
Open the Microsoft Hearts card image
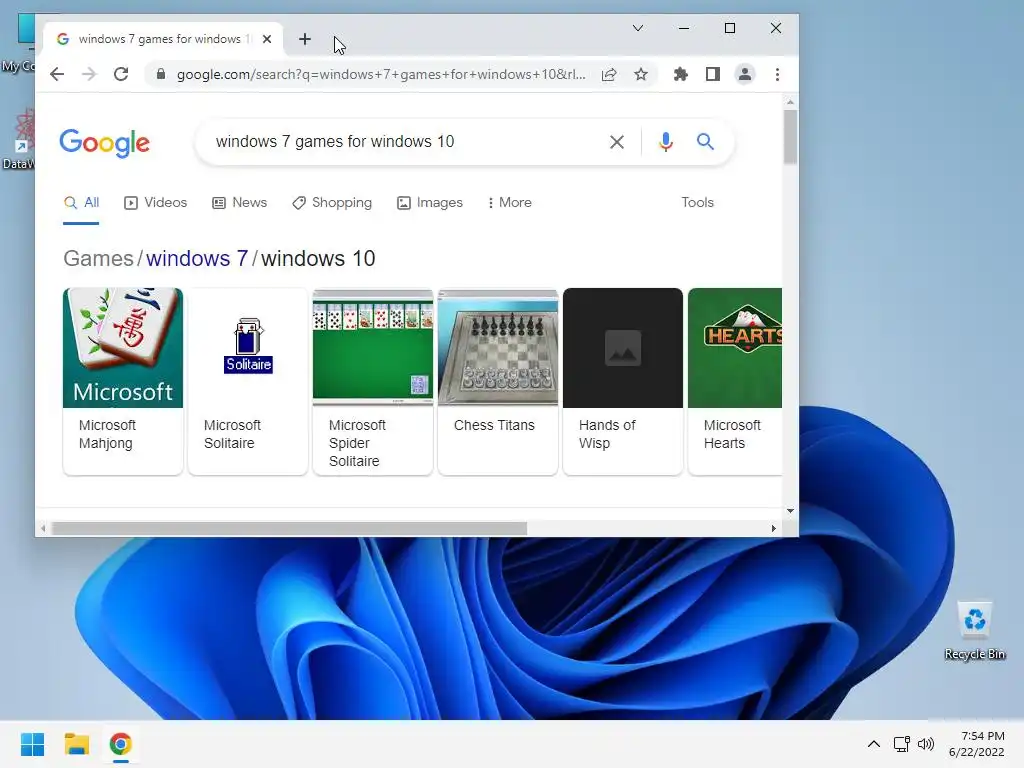pyautogui.click(x=735, y=347)
